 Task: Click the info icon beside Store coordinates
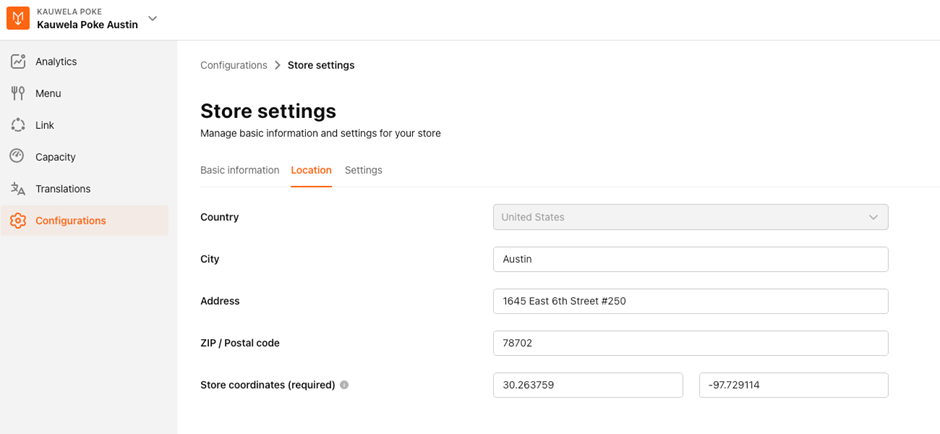344,385
